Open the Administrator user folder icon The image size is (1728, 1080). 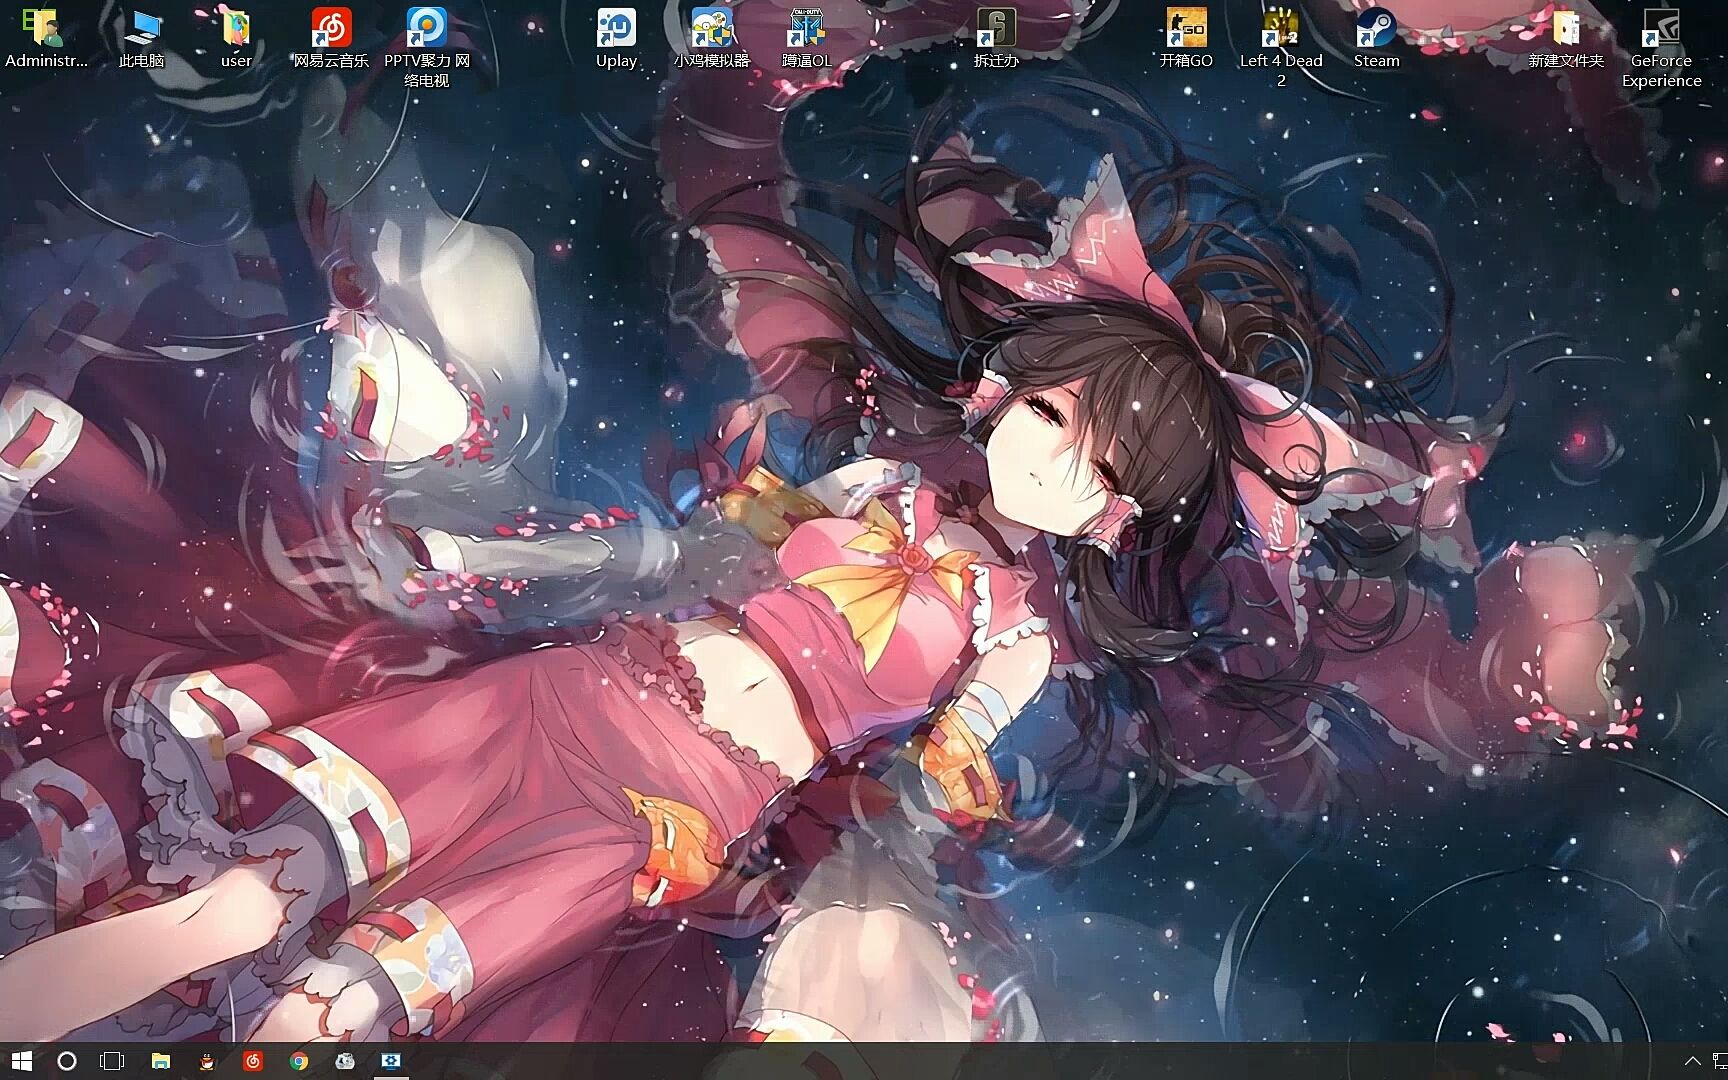tap(46, 40)
